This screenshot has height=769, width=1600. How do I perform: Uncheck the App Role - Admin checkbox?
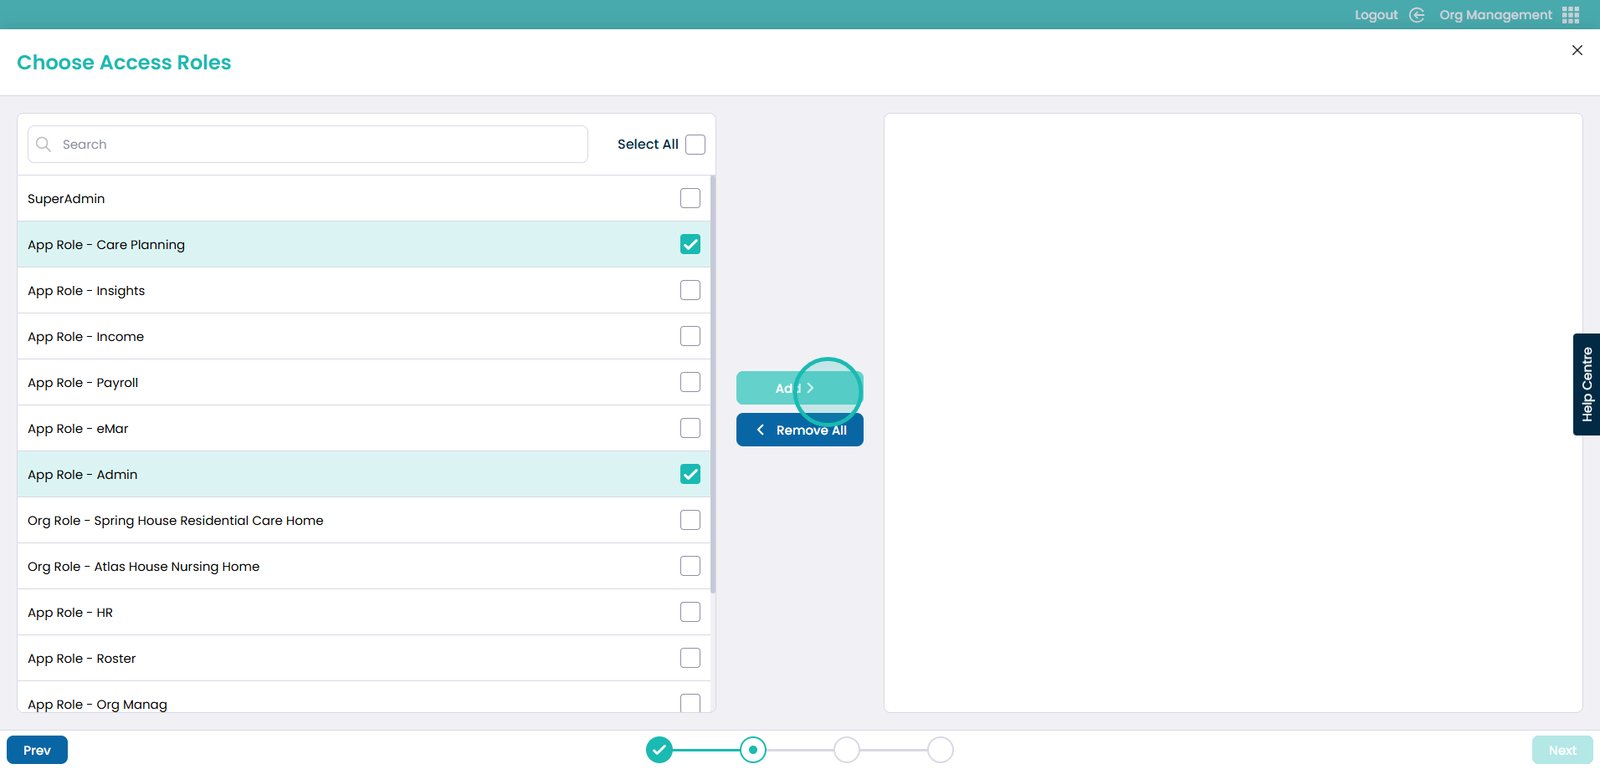[690, 474]
